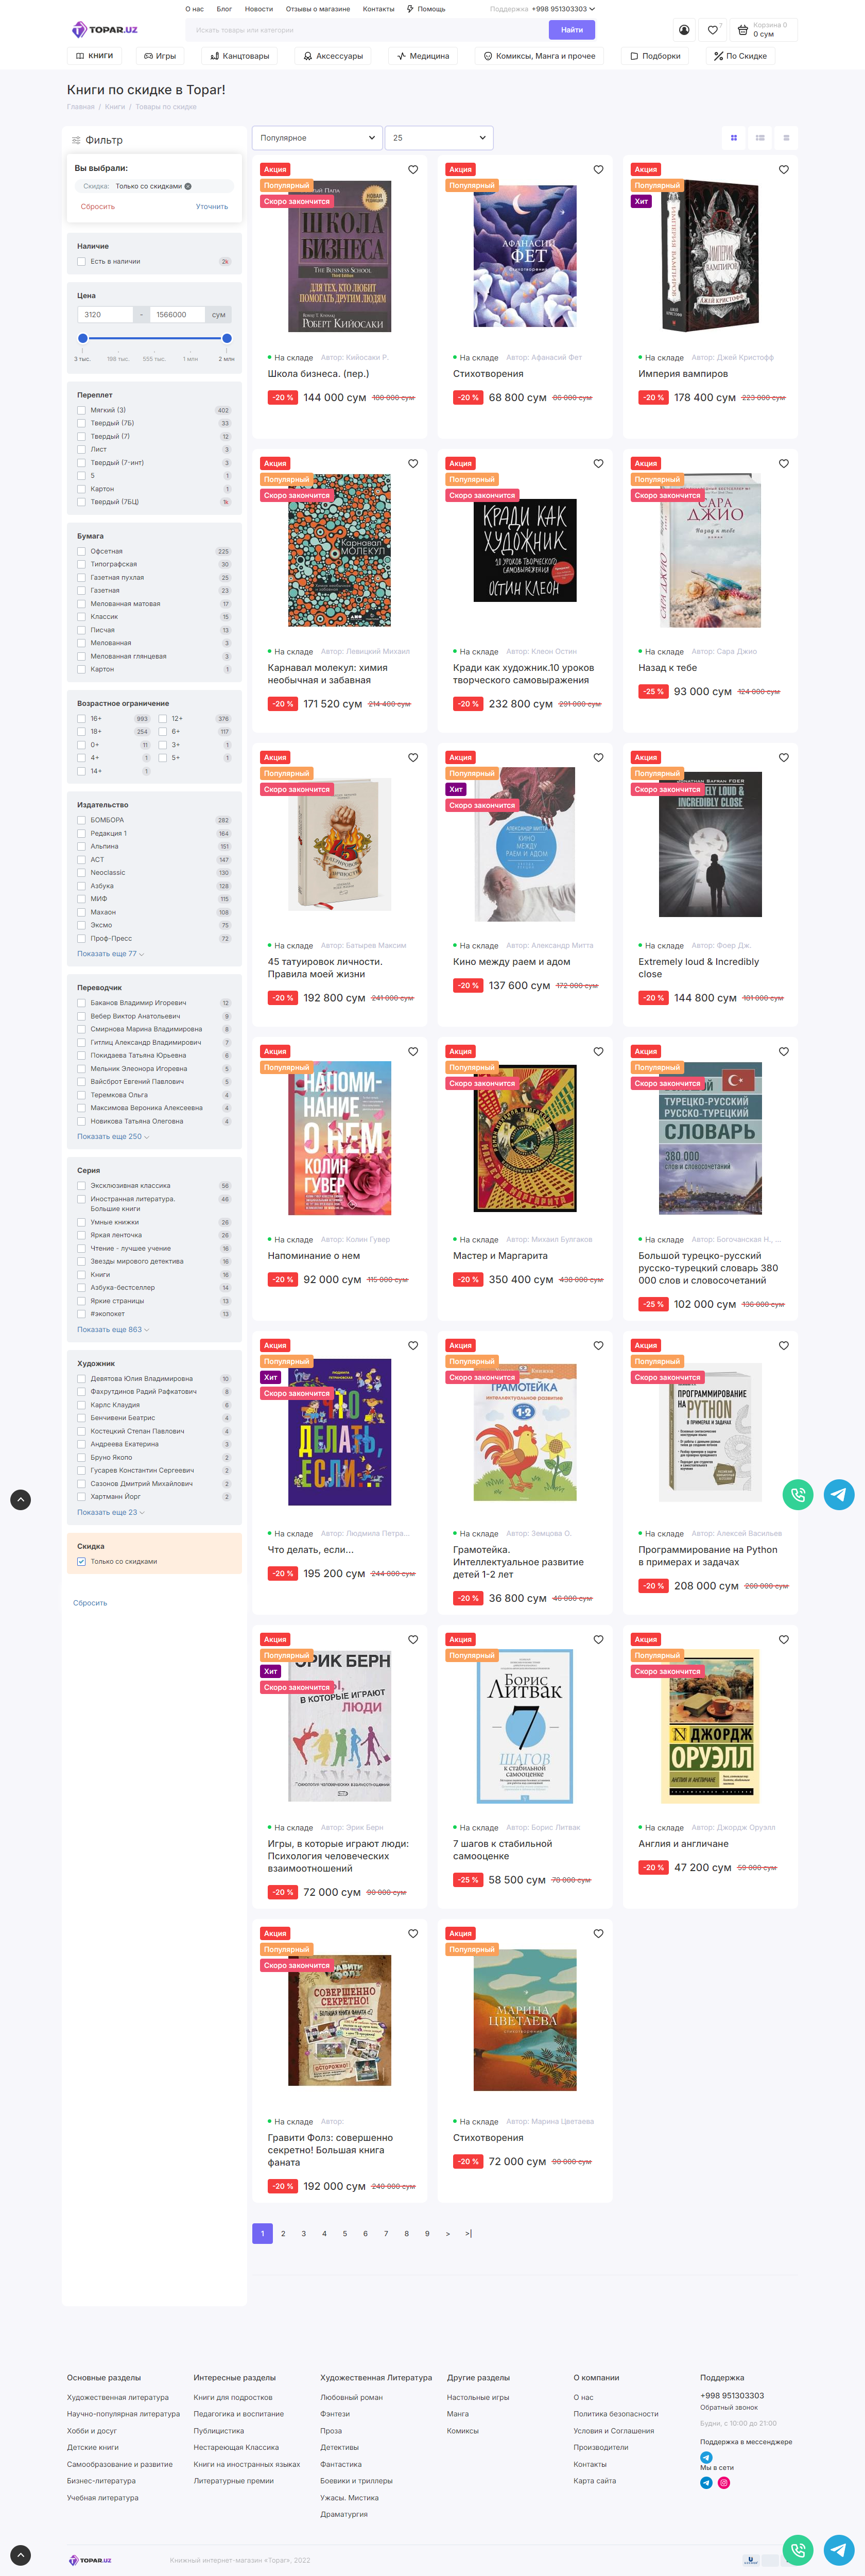Click the right price range slider handle

tap(227, 338)
